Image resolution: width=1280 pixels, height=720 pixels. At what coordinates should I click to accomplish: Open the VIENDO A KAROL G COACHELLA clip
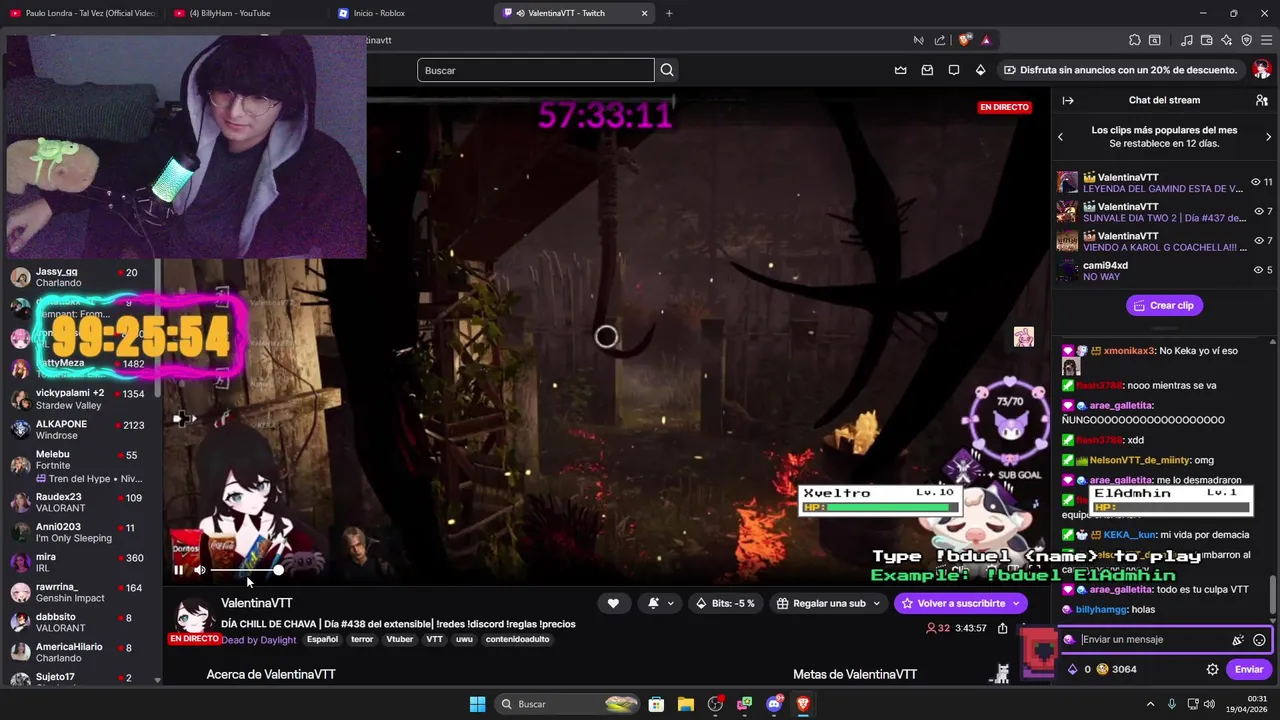(x=1164, y=242)
